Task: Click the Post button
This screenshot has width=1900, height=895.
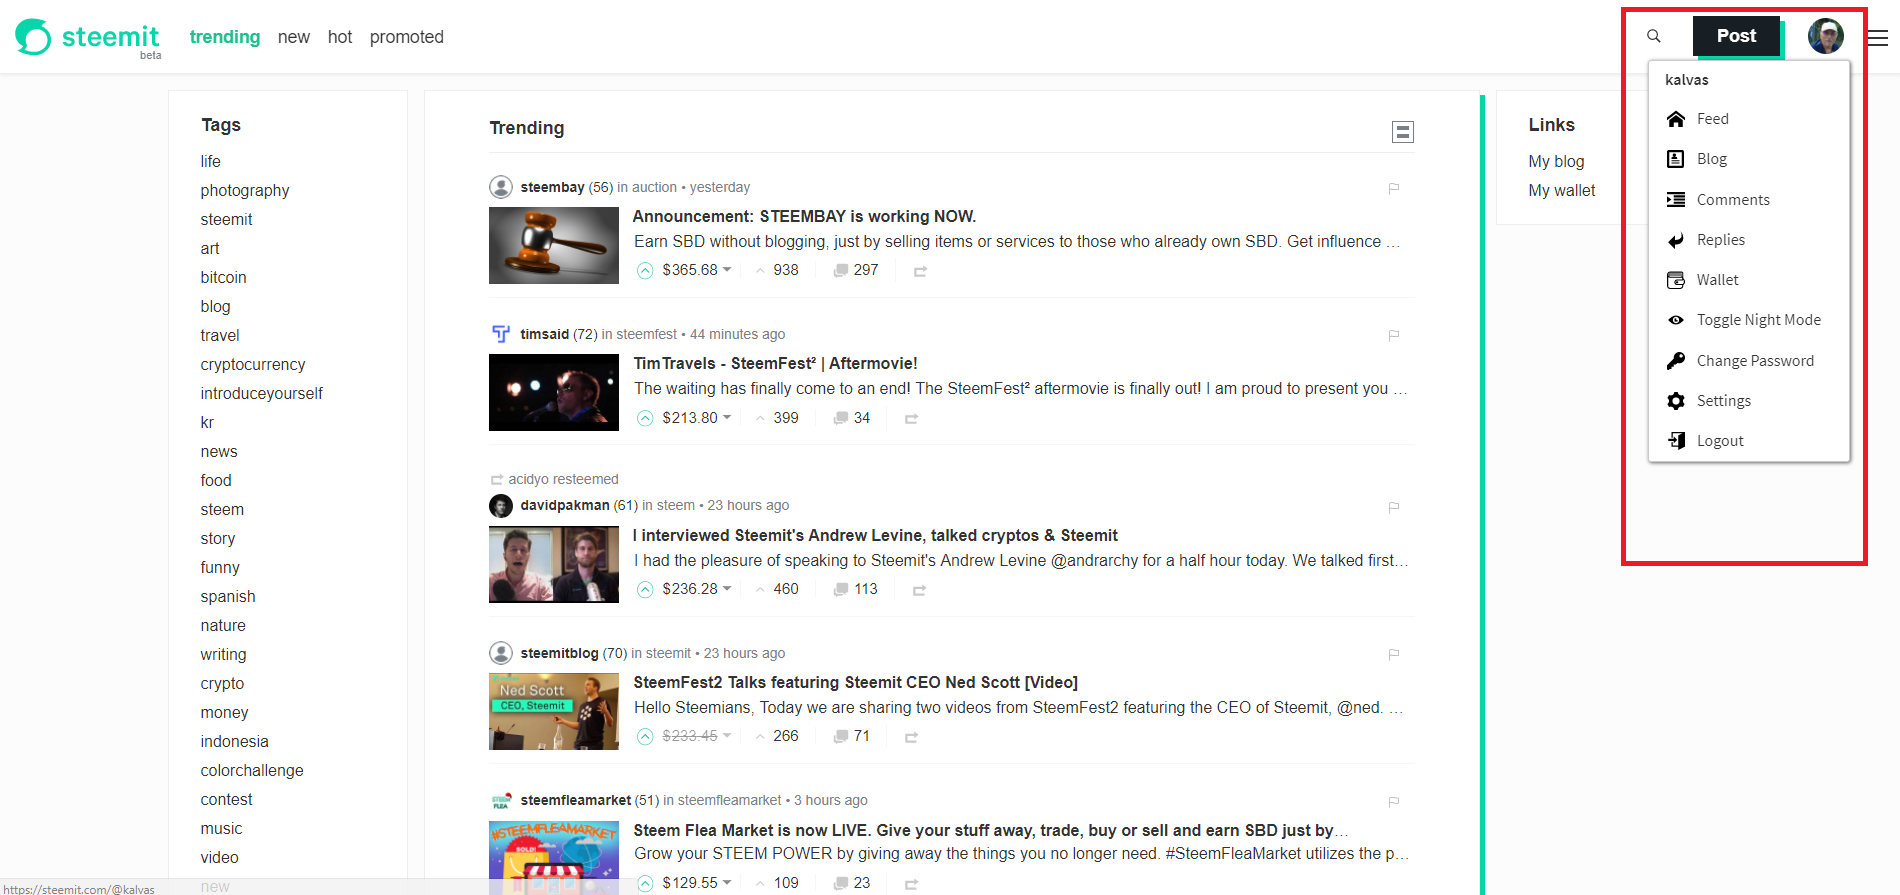Action: (x=1737, y=36)
